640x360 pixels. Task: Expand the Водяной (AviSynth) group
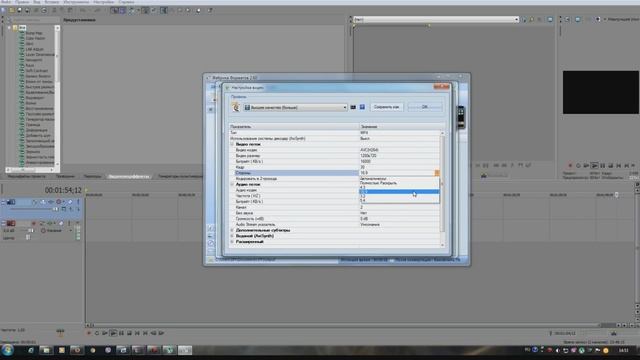[x=232, y=236]
